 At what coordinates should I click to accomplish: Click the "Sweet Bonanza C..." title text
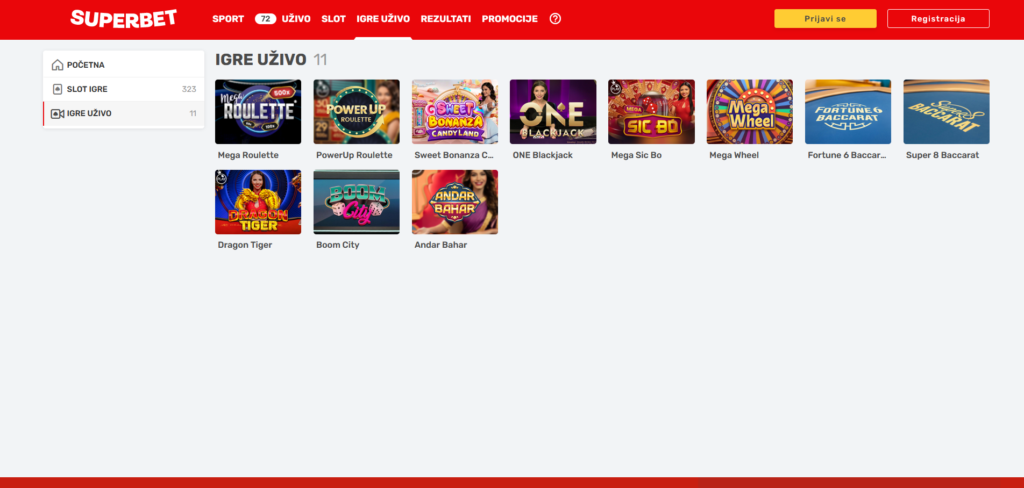(x=454, y=155)
